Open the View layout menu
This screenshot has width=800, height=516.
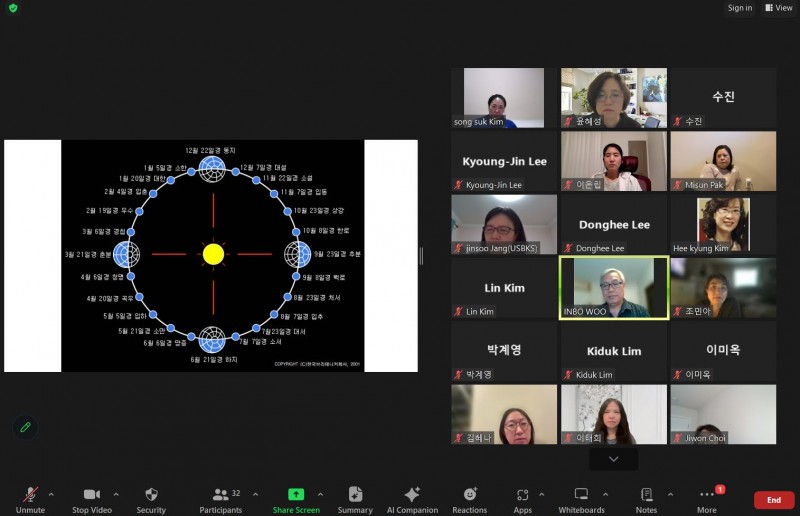coord(778,8)
